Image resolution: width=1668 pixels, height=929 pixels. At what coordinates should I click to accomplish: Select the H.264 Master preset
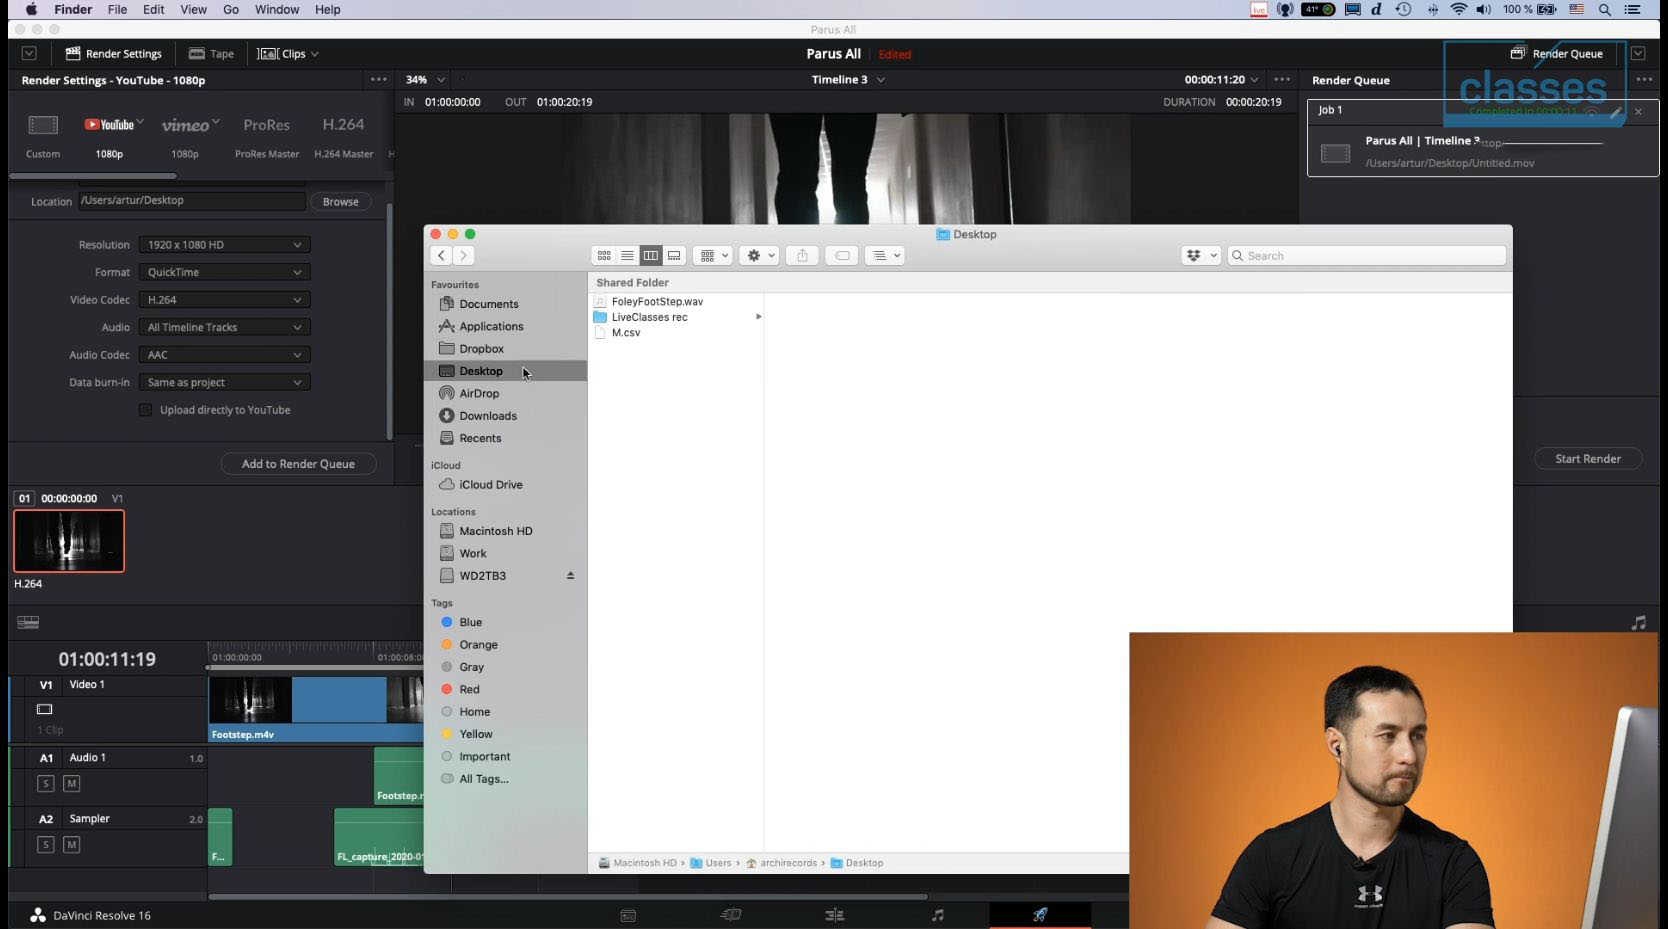[343, 135]
